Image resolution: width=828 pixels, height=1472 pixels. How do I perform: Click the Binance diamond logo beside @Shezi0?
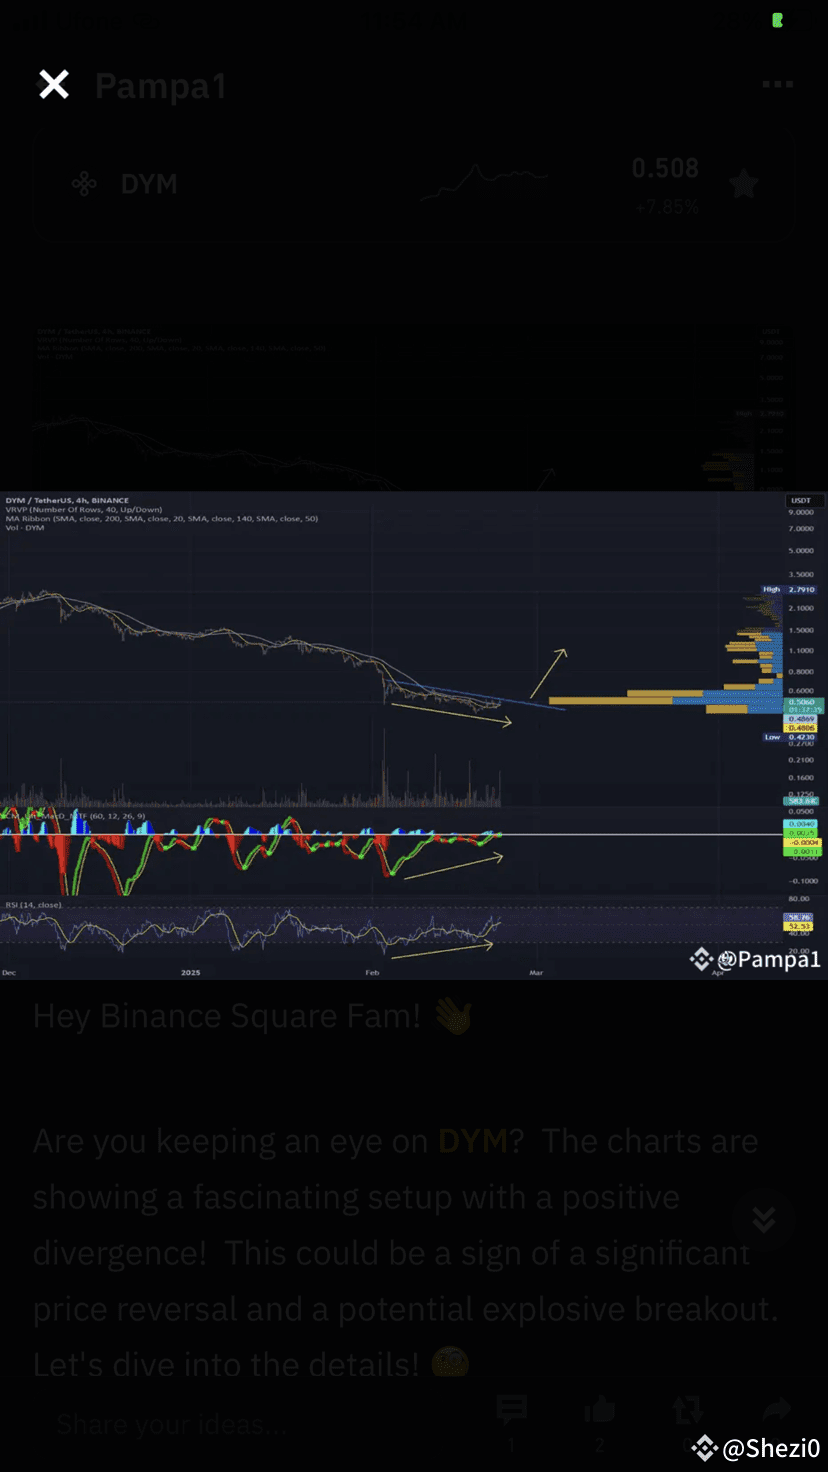pyautogui.click(x=703, y=1447)
